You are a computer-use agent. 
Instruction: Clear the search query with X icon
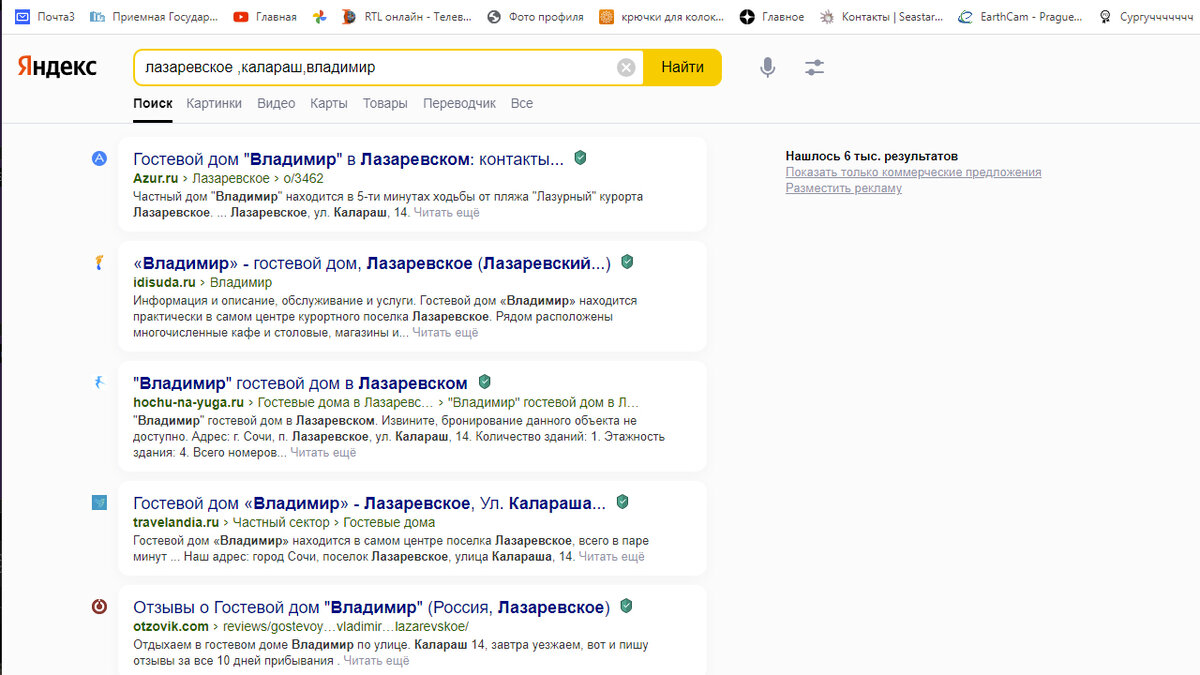(626, 67)
